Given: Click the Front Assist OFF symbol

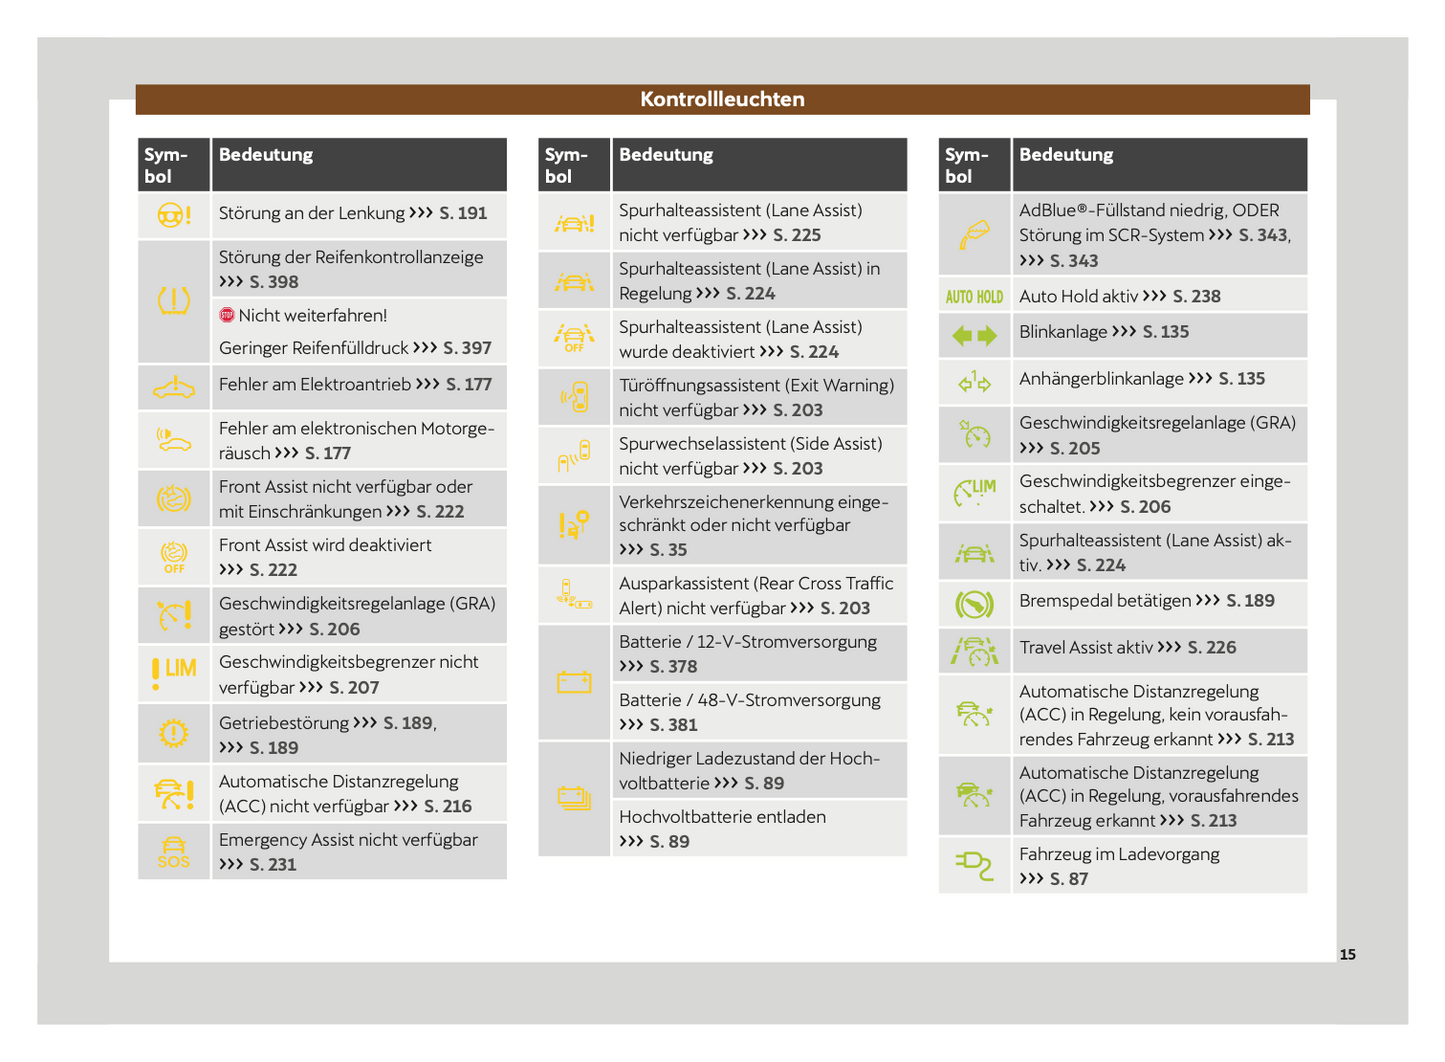Looking at the screenshot, I should pyautogui.click(x=174, y=556).
